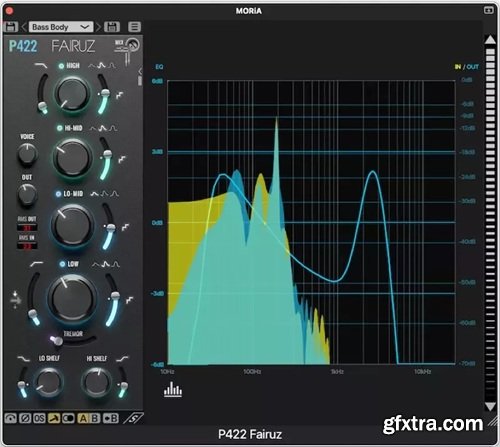Toggle the OS oversampling button
The height and width of the screenshot is (447, 500).
point(39,418)
